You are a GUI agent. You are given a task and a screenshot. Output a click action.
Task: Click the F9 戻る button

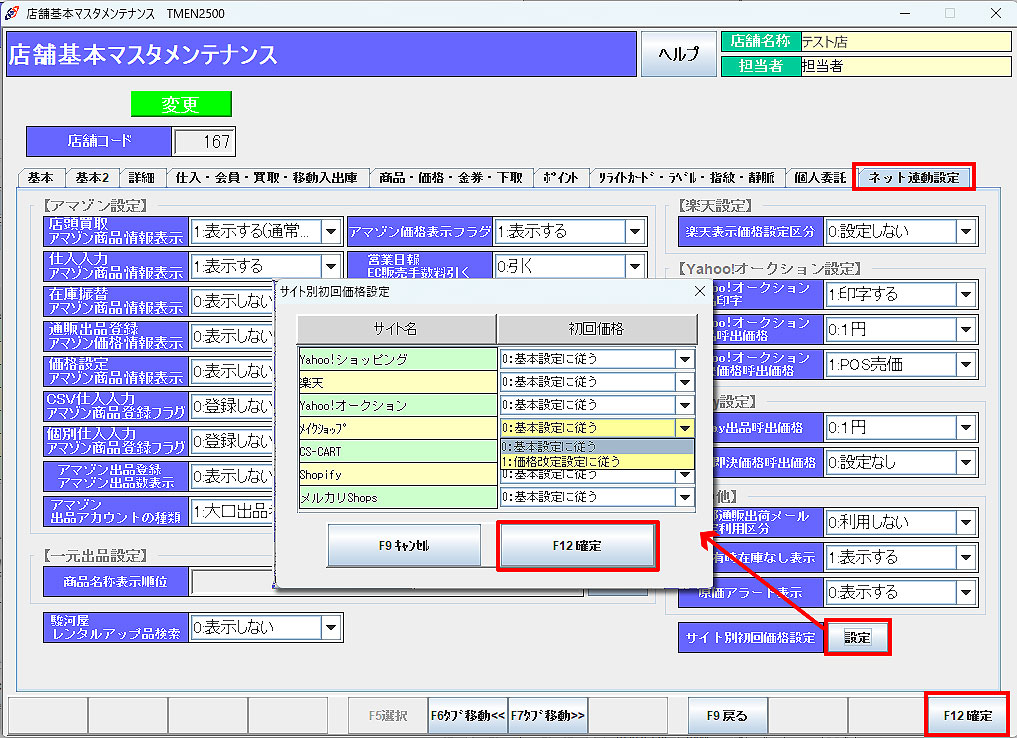tap(727, 715)
